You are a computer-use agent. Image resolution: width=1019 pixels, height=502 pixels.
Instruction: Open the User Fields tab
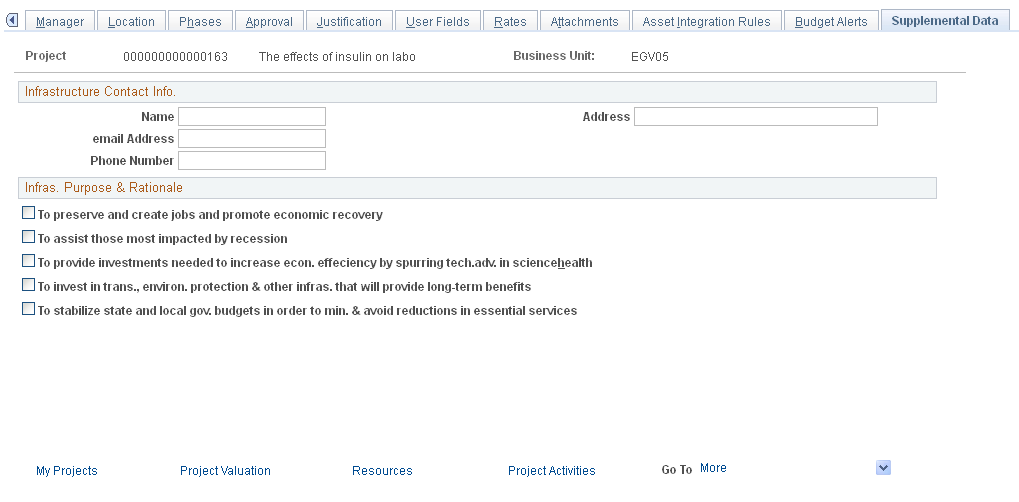(x=437, y=21)
